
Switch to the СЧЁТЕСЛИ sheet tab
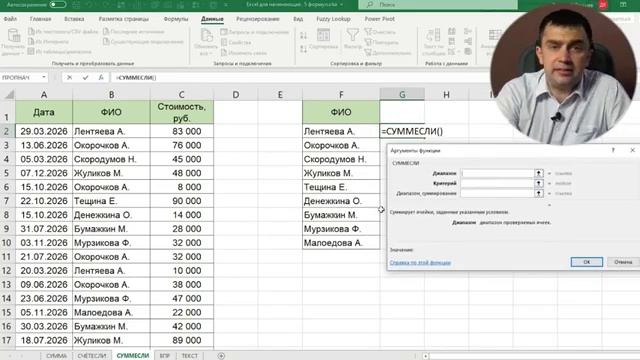(x=92, y=356)
